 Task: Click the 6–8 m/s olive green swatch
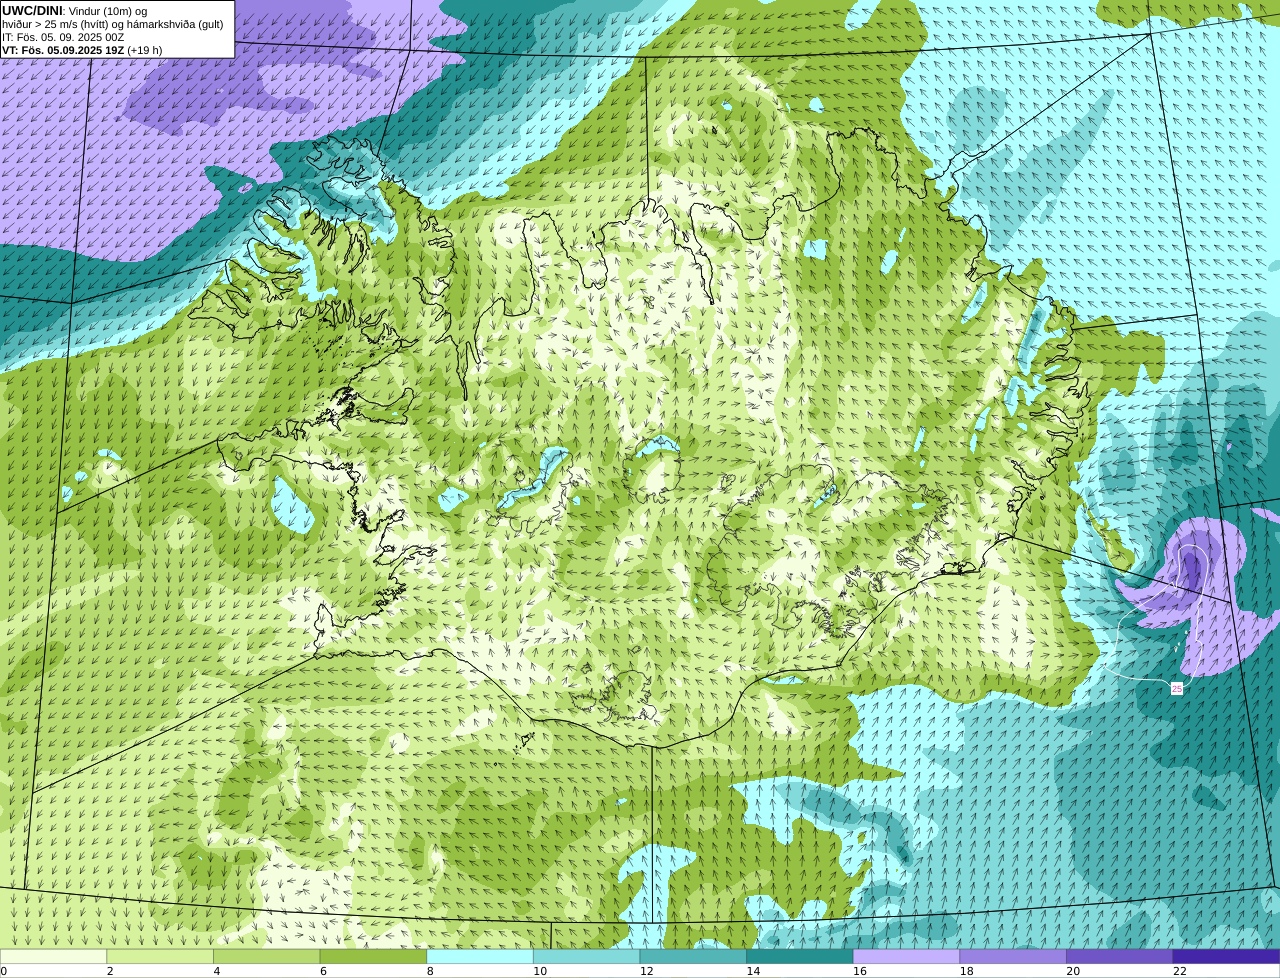click(x=373, y=956)
